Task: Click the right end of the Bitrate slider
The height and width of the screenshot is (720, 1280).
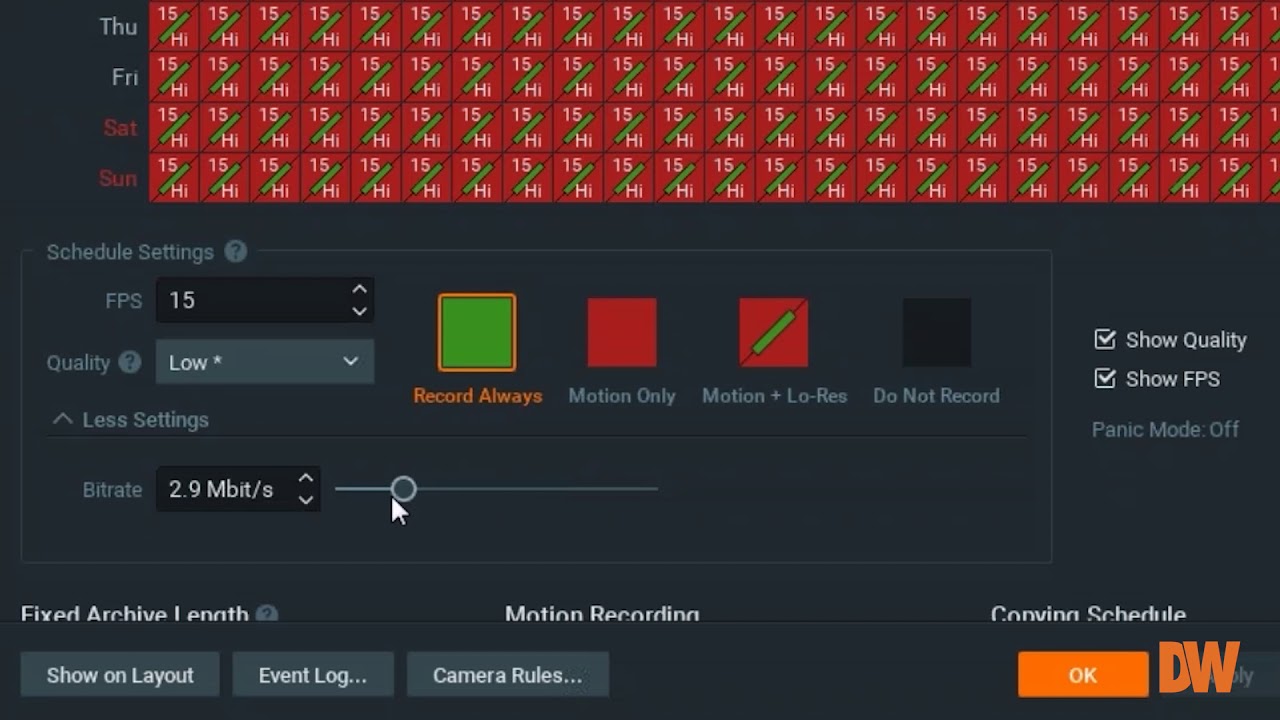Action: [655, 489]
